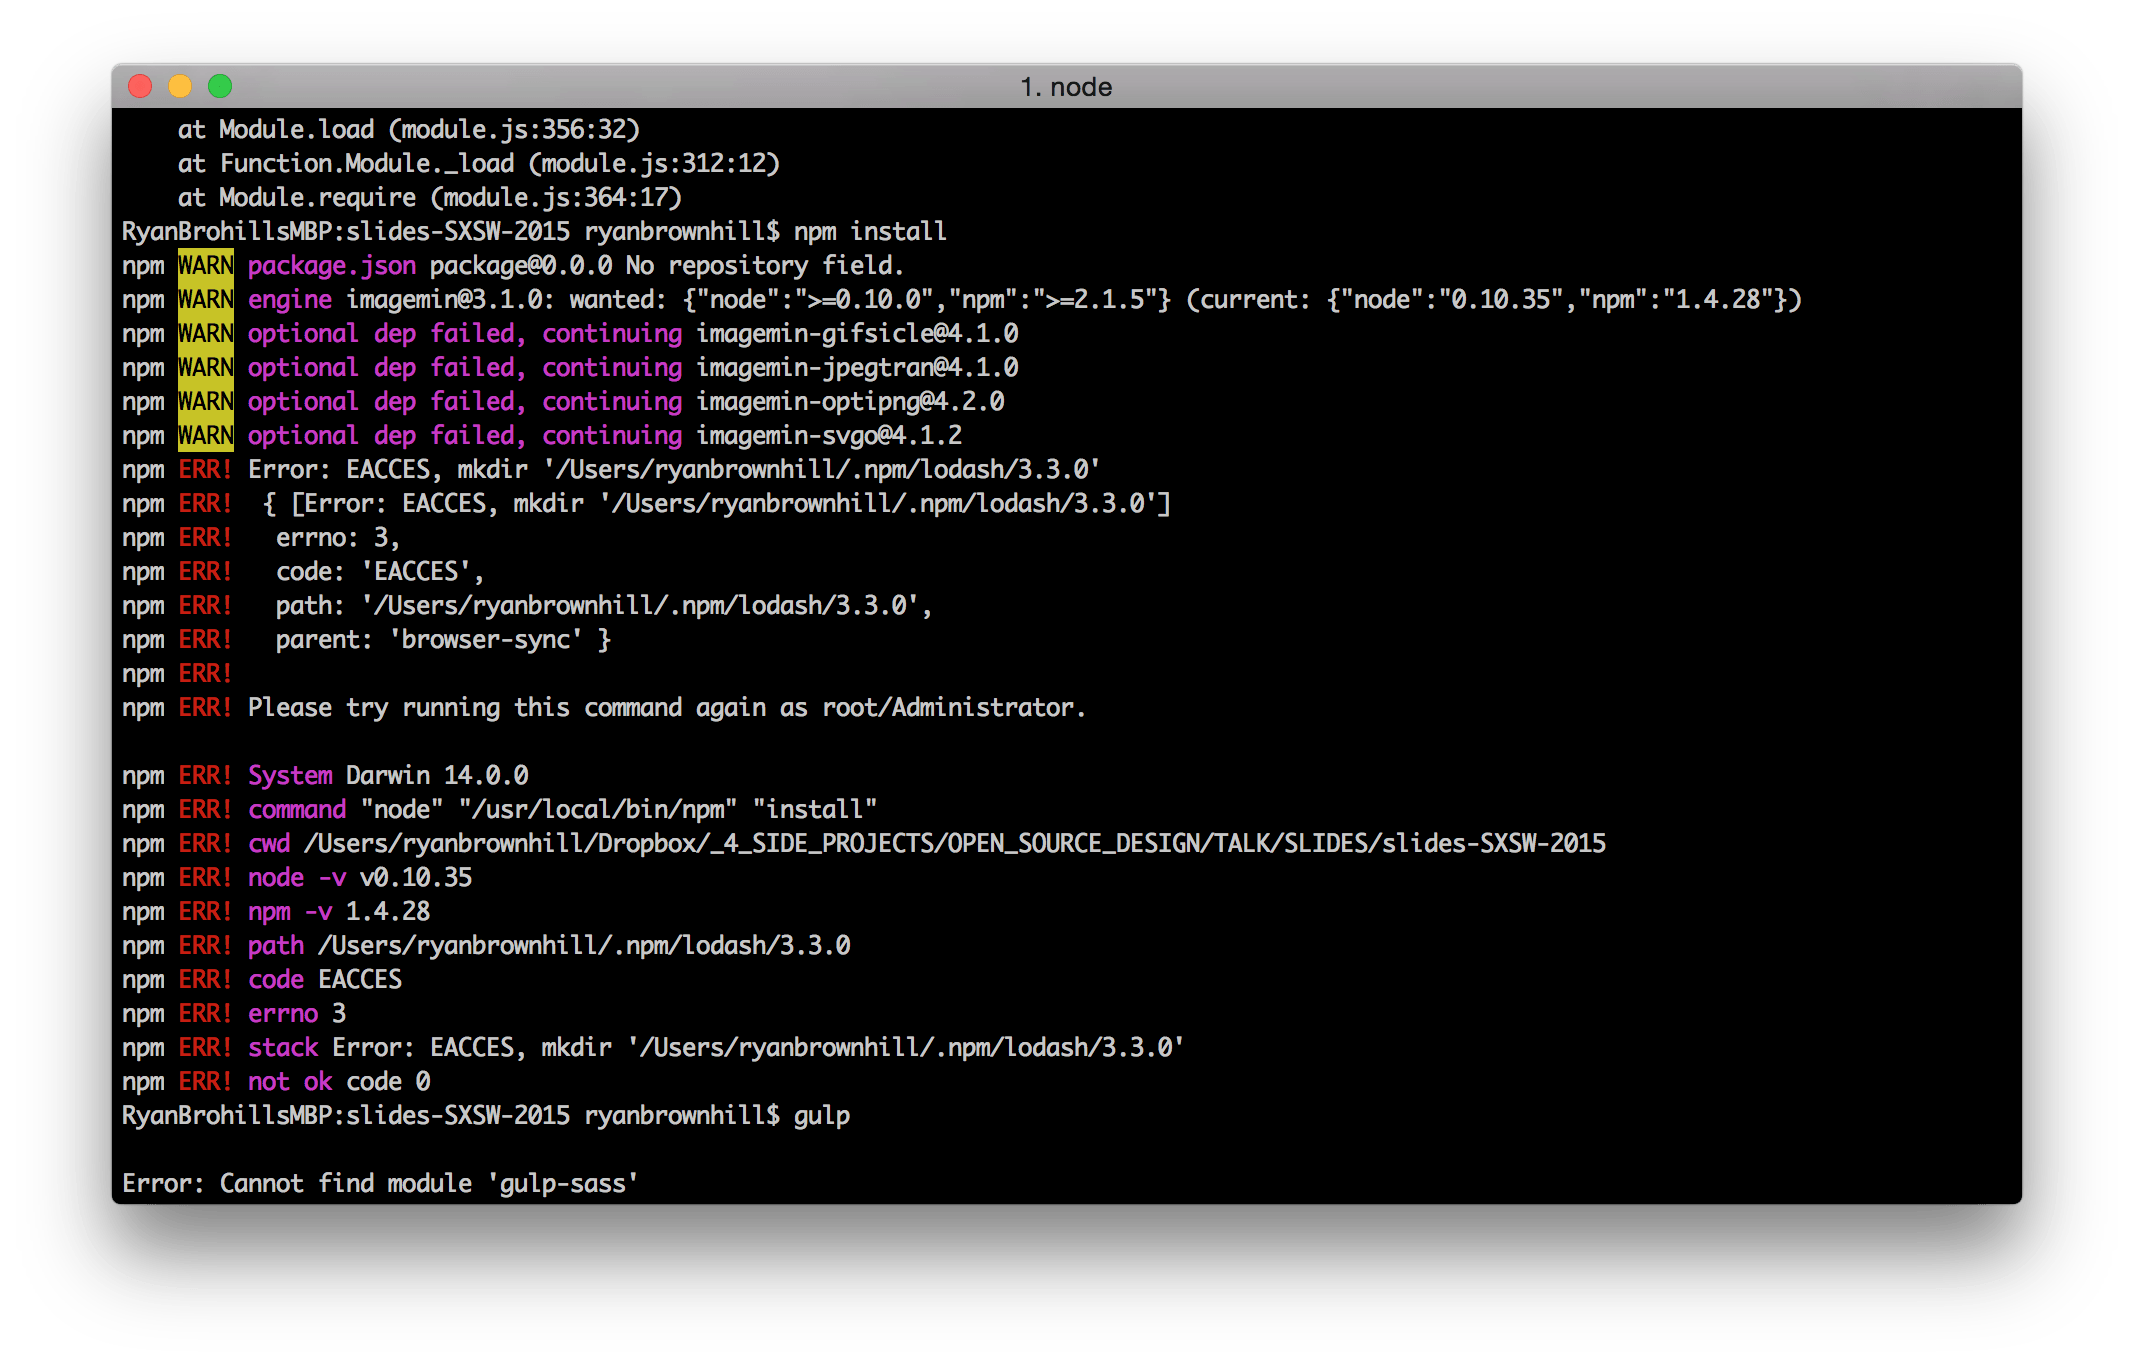Click 'imagemin-optipng@4.2.0' package name

pos(850,402)
